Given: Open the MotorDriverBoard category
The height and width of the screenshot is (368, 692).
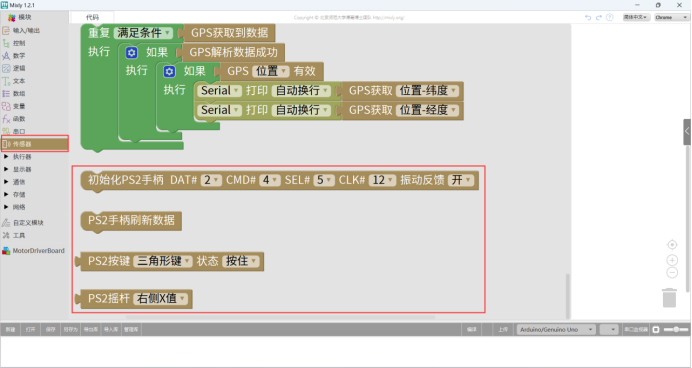Looking at the screenshot, I should [x=38, y=251].
